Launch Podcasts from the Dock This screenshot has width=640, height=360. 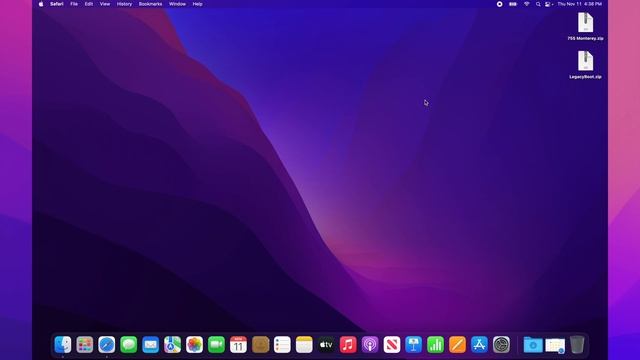point(370,345)
